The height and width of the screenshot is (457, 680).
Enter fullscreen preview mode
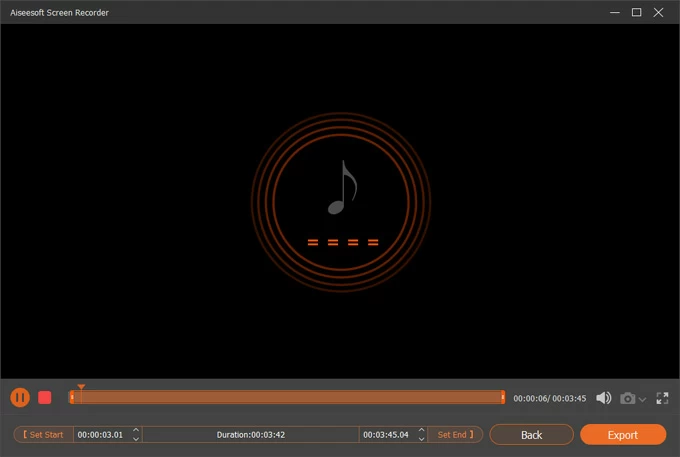(x=662, y=398)
